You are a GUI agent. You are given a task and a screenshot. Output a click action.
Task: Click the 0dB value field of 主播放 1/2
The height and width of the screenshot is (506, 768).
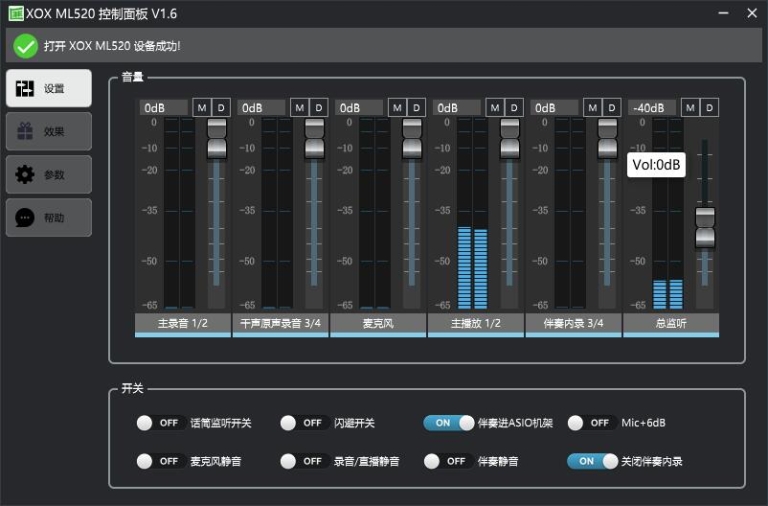click(456, 108)
